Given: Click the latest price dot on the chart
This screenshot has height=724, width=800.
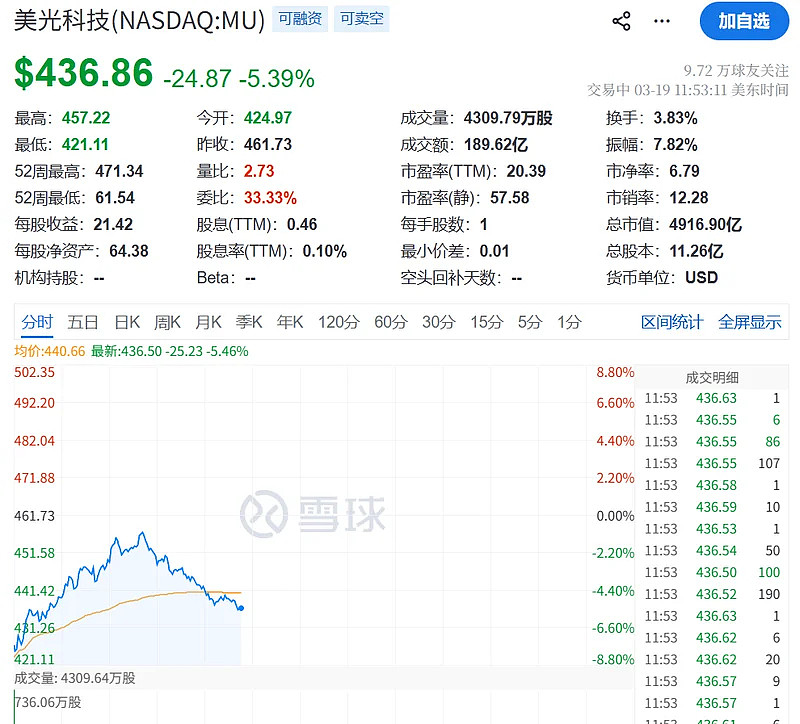Looking at the screenshot, I should click(x=241, y=608).
